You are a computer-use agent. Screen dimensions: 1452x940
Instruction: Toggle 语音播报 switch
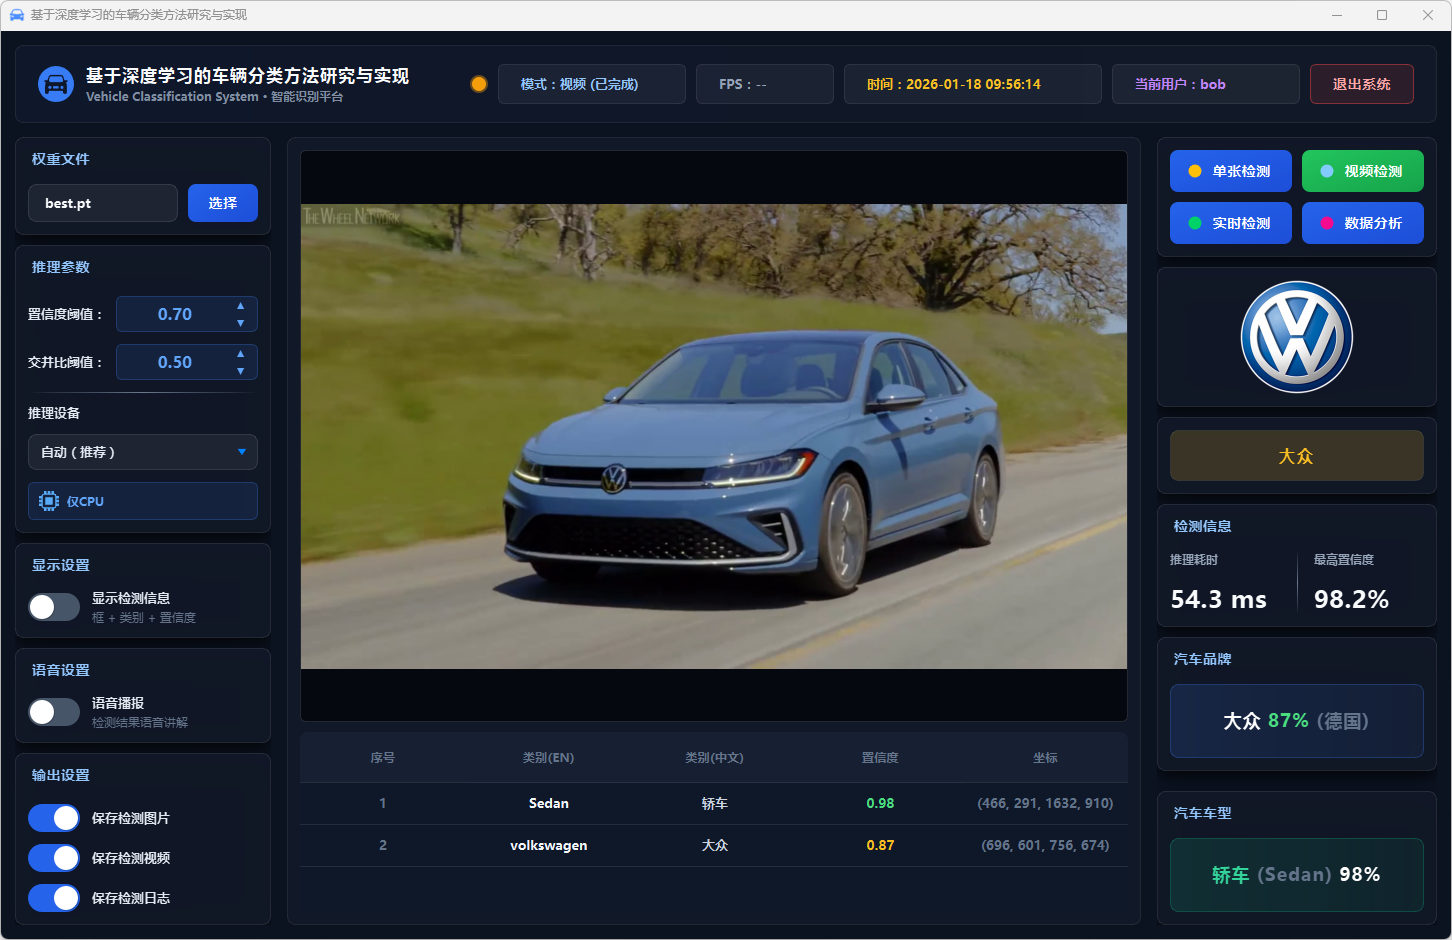pos(54,712)
